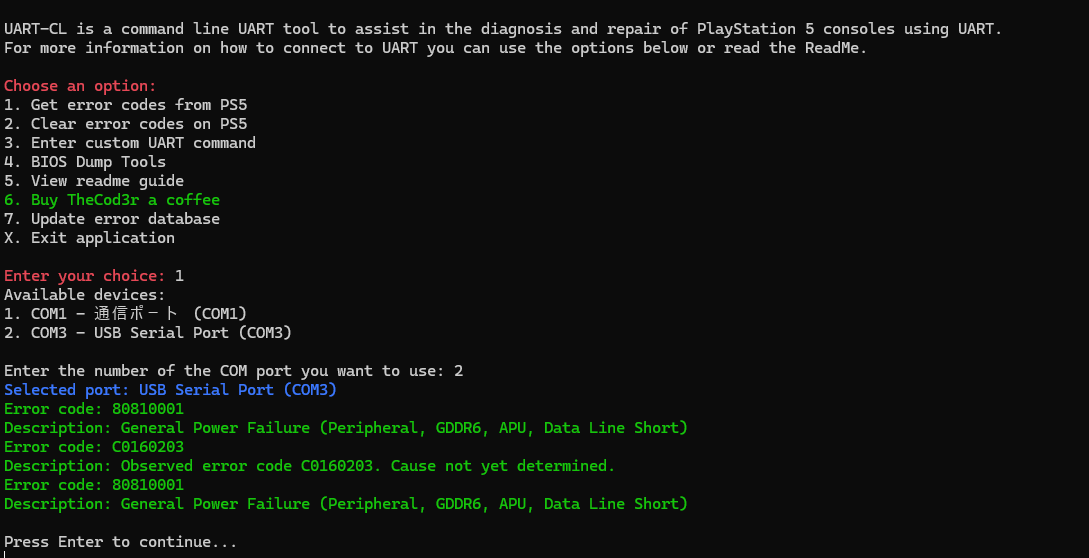Click the "Clear error codes on PS5" option
1089x558 pixels.
pyautogui.click(x=125, y=124)
